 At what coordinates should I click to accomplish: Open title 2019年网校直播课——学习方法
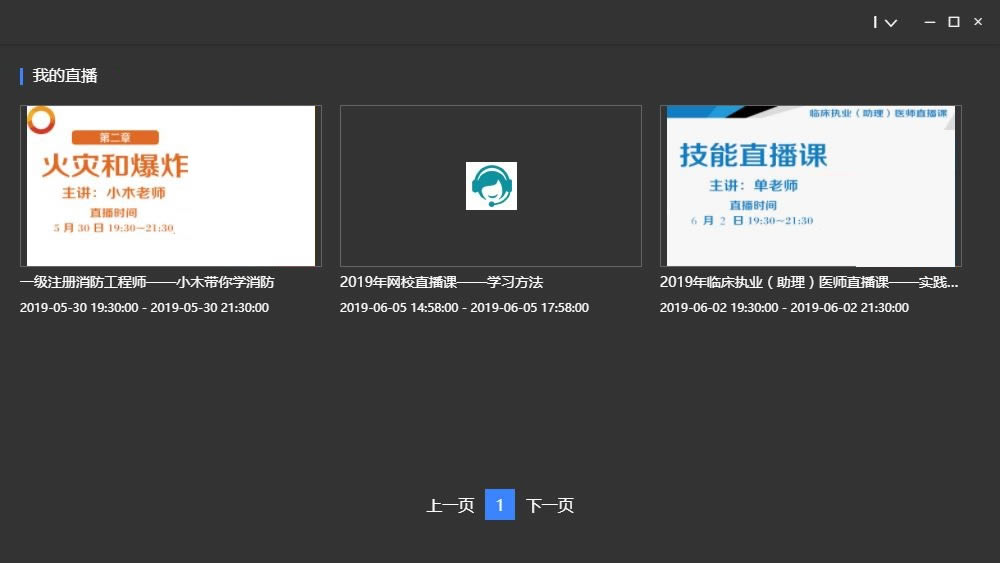point(441,282)
